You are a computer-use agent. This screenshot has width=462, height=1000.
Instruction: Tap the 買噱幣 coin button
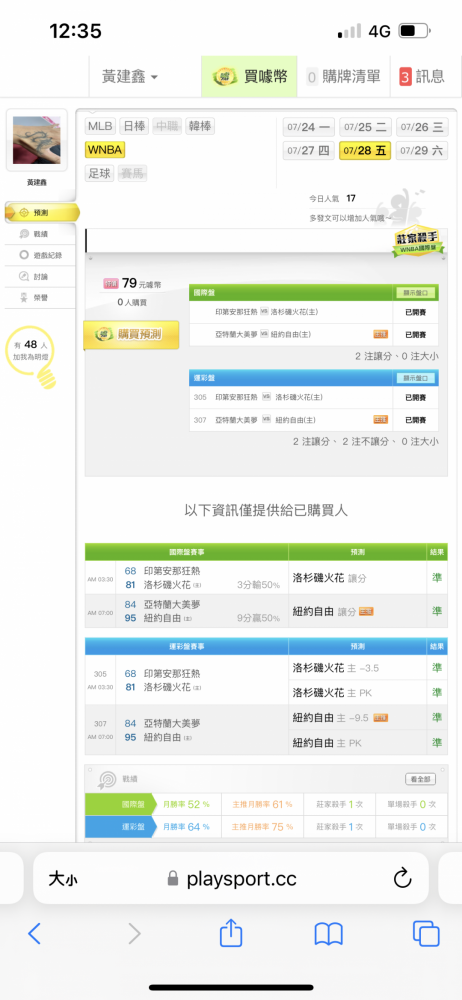tap(250, 77)
